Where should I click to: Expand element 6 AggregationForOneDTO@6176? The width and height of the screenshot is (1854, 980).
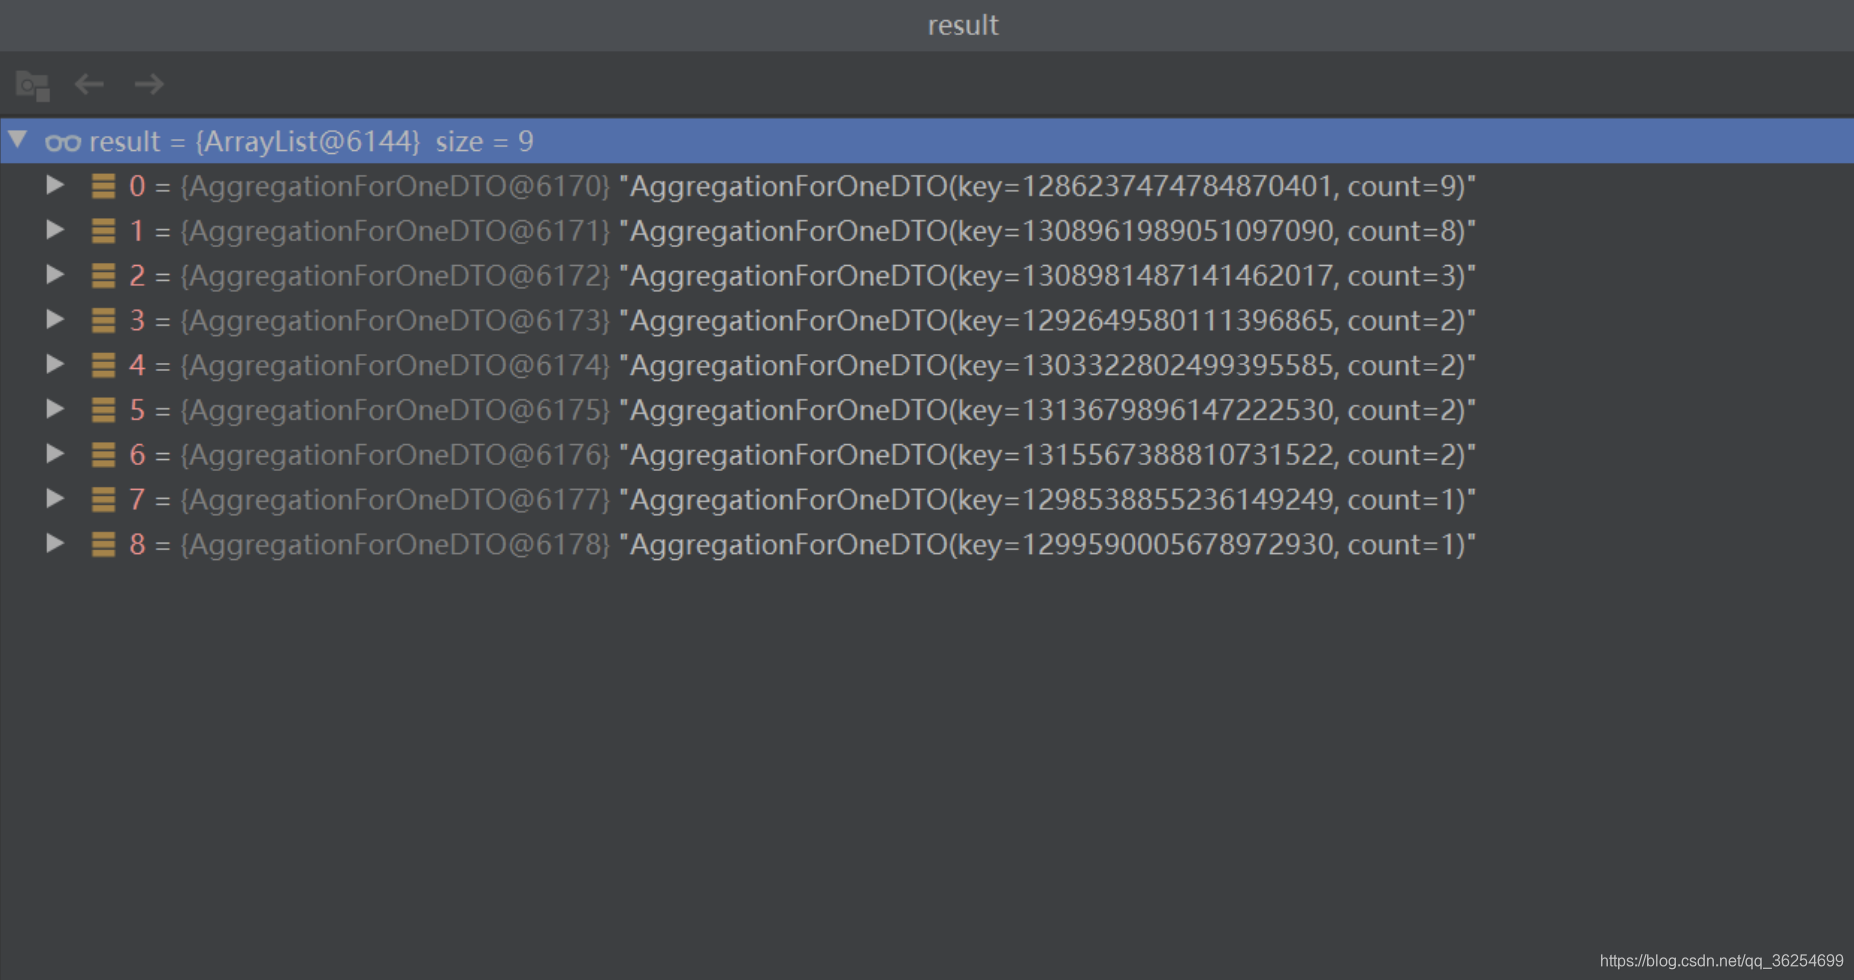[x=55, y=454]
